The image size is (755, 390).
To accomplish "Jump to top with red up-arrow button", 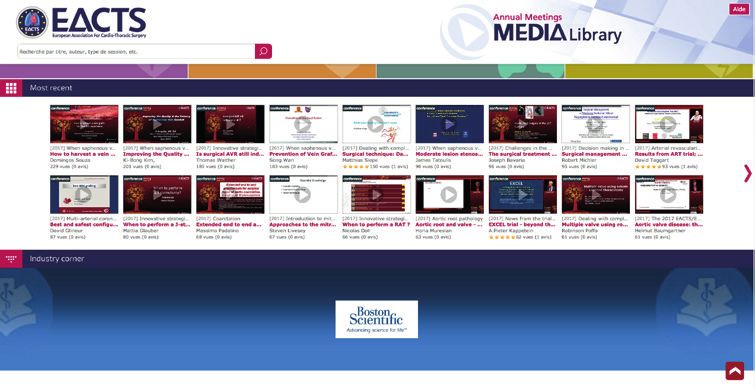I will [x=735, y=371].
